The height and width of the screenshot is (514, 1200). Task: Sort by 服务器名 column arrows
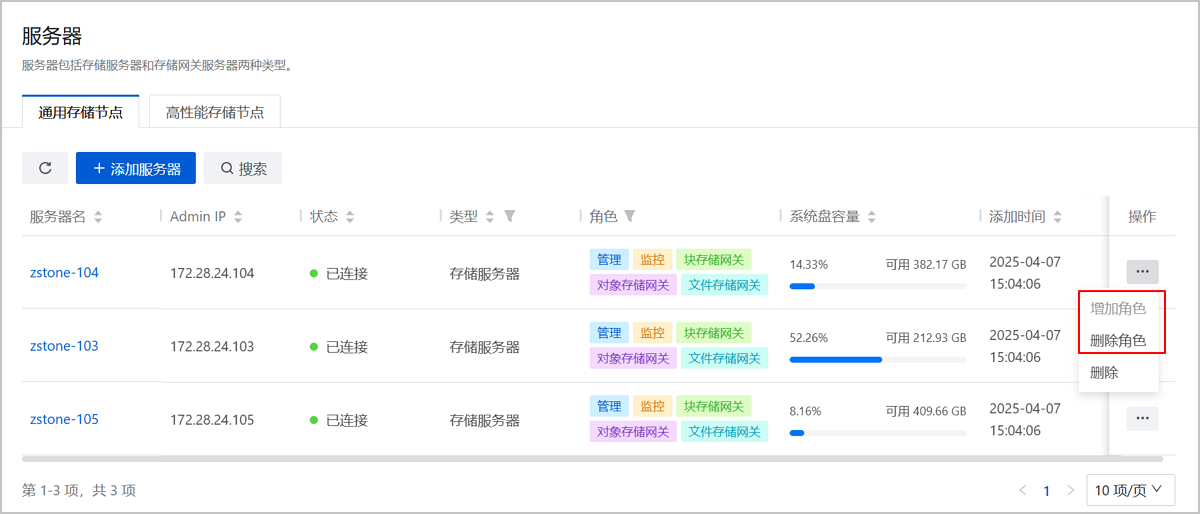point(98,217)
